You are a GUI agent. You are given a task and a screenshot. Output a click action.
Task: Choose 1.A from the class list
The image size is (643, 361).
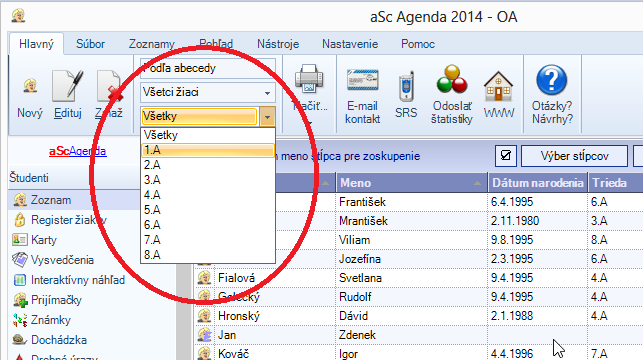click(x=207, y=150)
